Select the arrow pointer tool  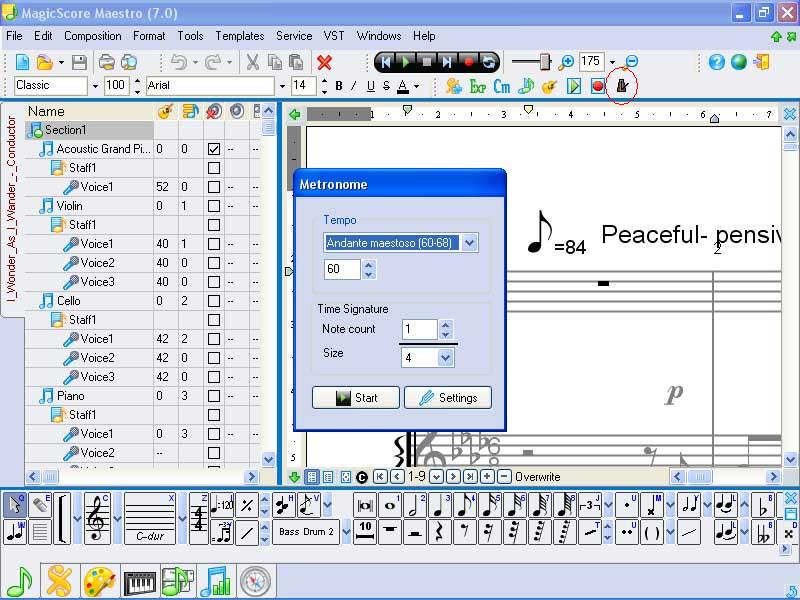tap(15, 505)
